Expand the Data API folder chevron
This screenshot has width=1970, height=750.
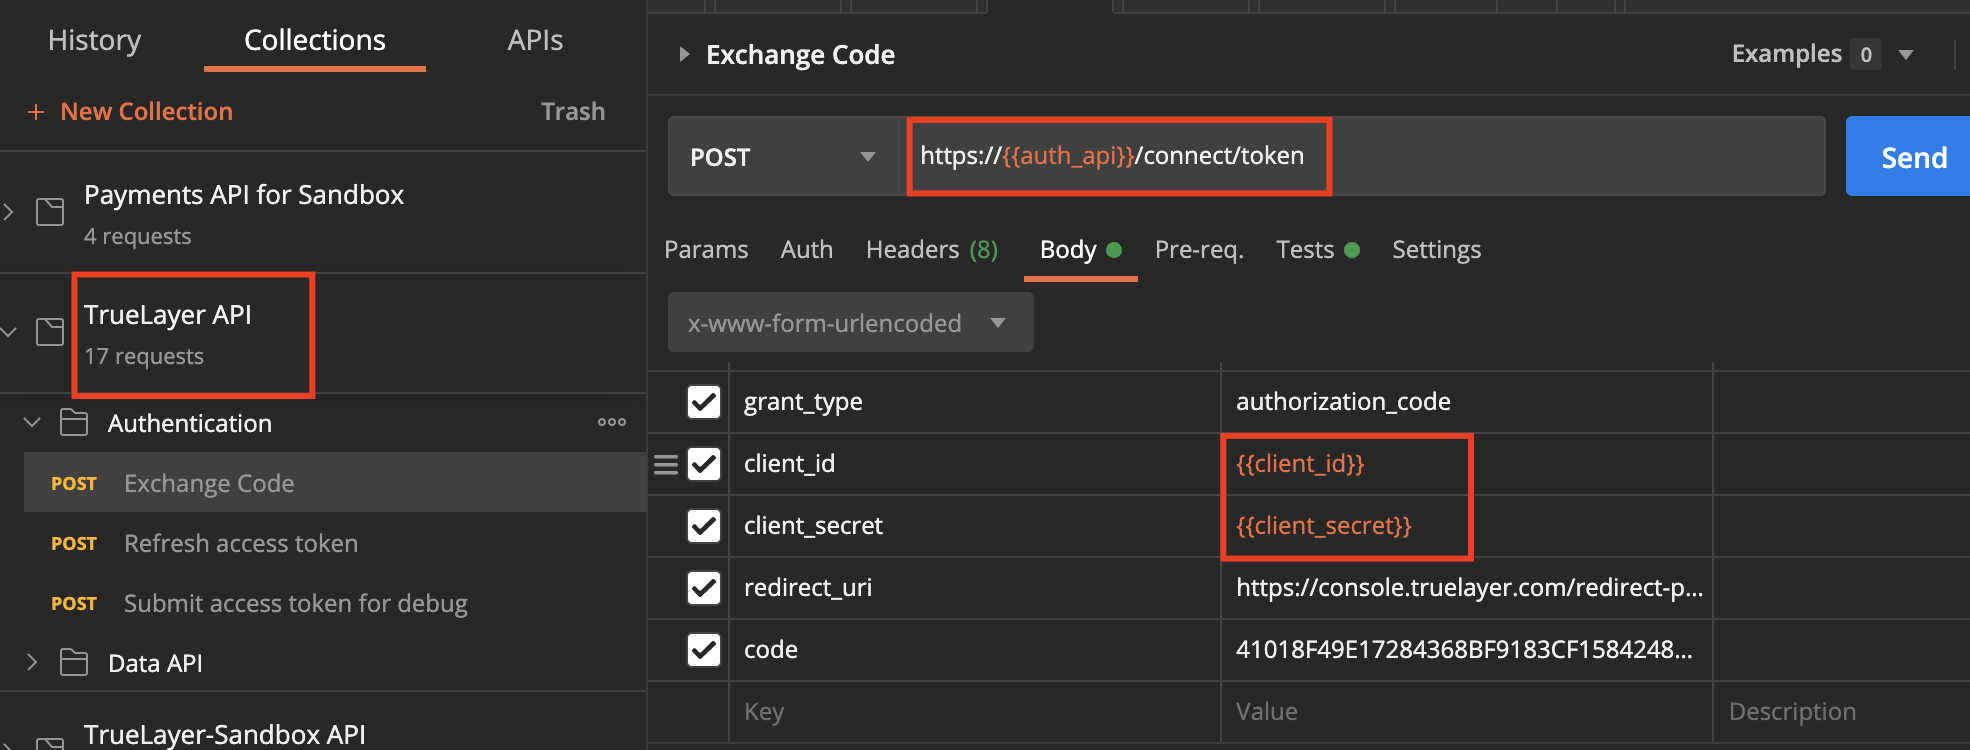pos(32,662)
